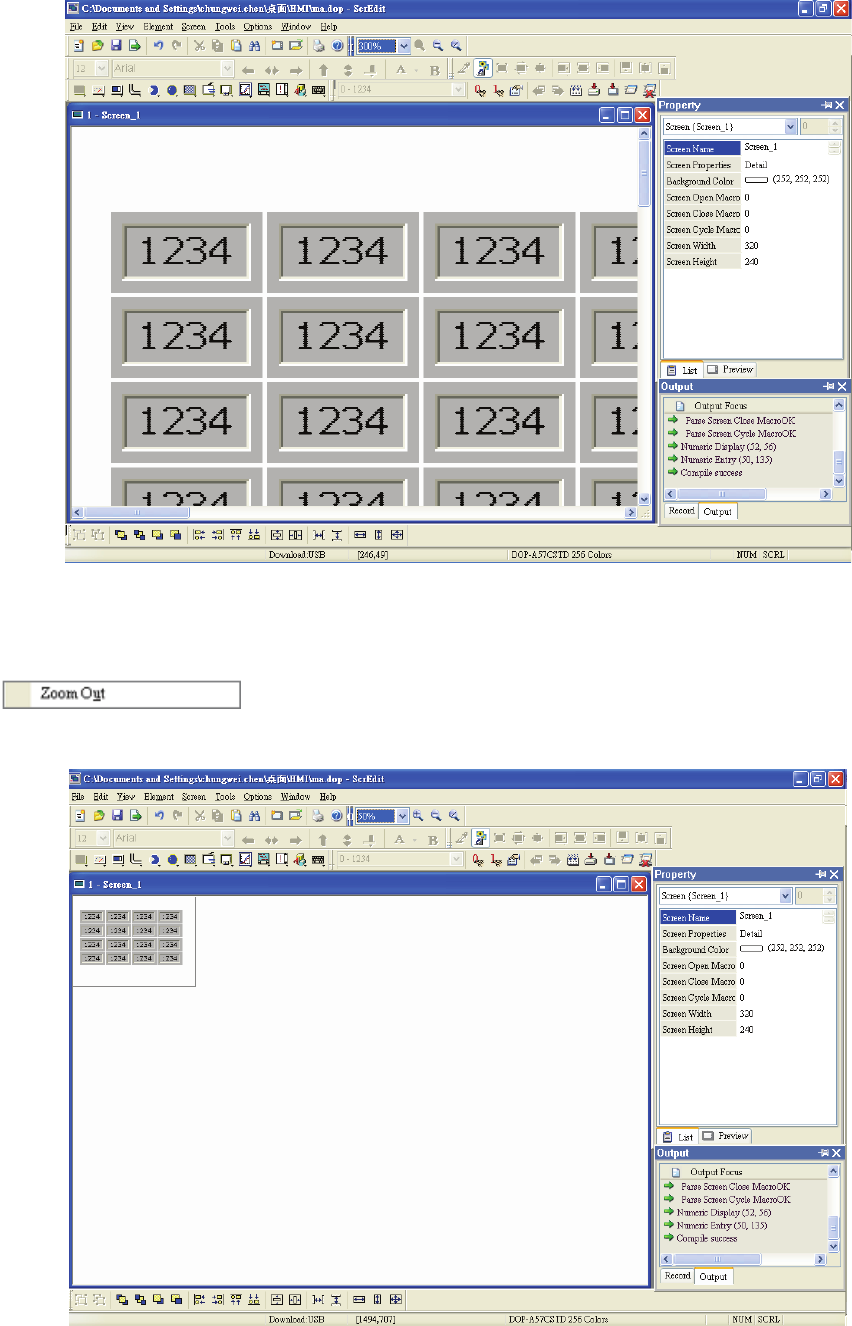
Task: Click Screen_1 horizontal scrollbar in the 300% zoom window
Action: pos(353,513)
